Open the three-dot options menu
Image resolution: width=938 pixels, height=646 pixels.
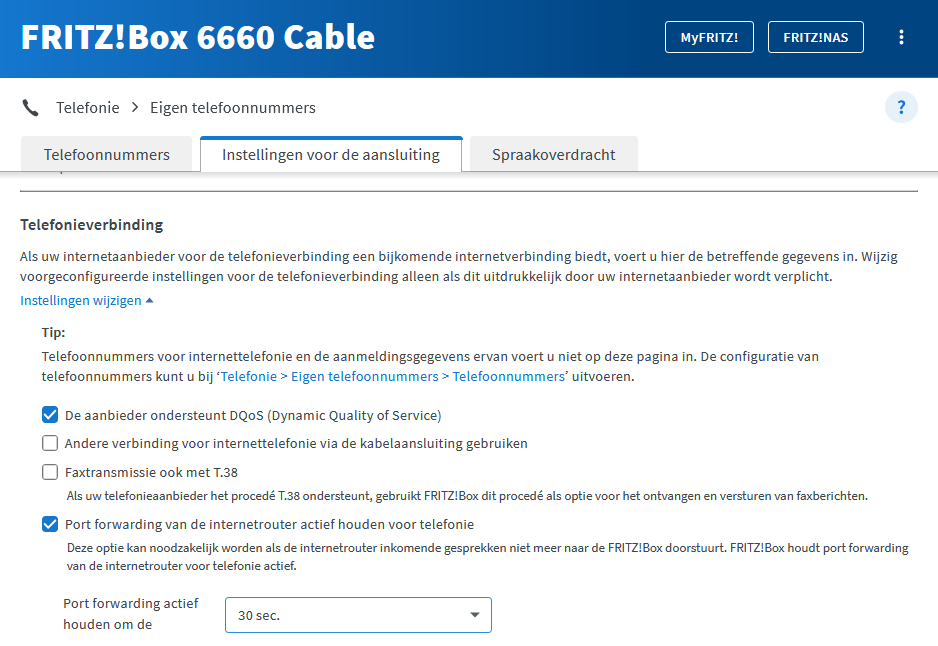coord(901,37)
